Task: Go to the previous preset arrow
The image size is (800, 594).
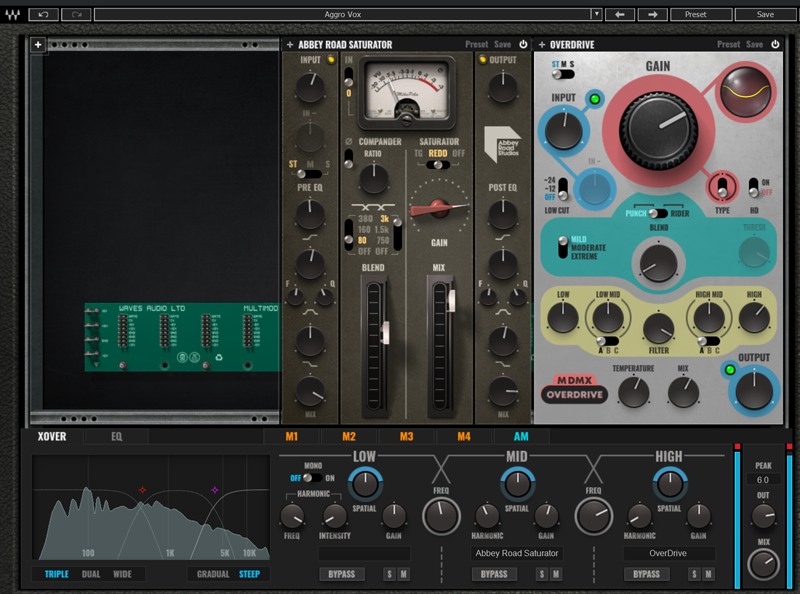Action: pyautogui.click(x=620, y=14)
